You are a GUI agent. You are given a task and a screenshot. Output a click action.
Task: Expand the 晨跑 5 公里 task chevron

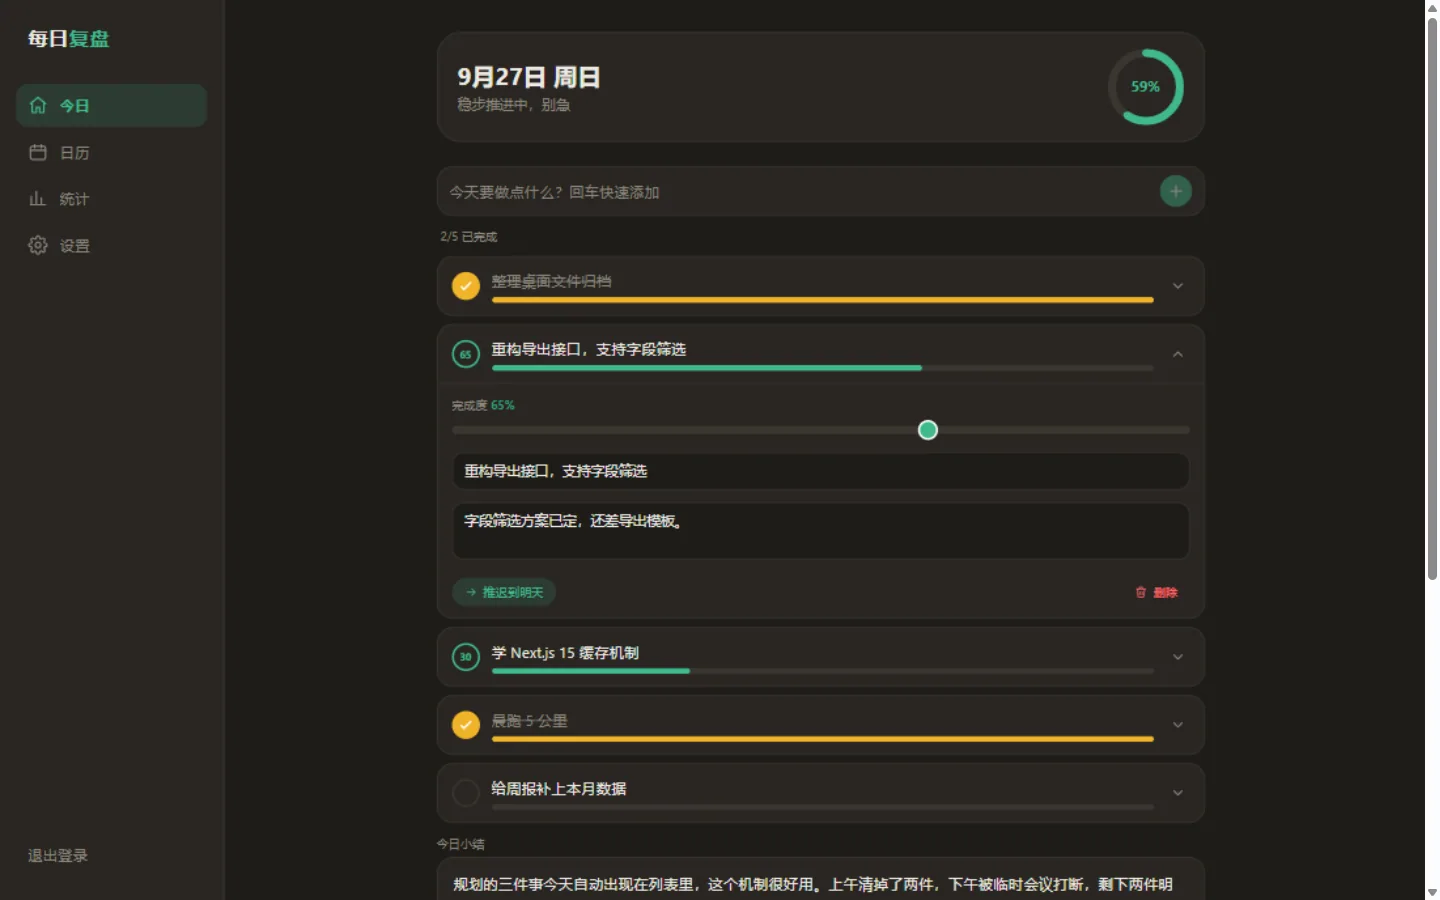pyautogui.click(x=1178, y=725)
